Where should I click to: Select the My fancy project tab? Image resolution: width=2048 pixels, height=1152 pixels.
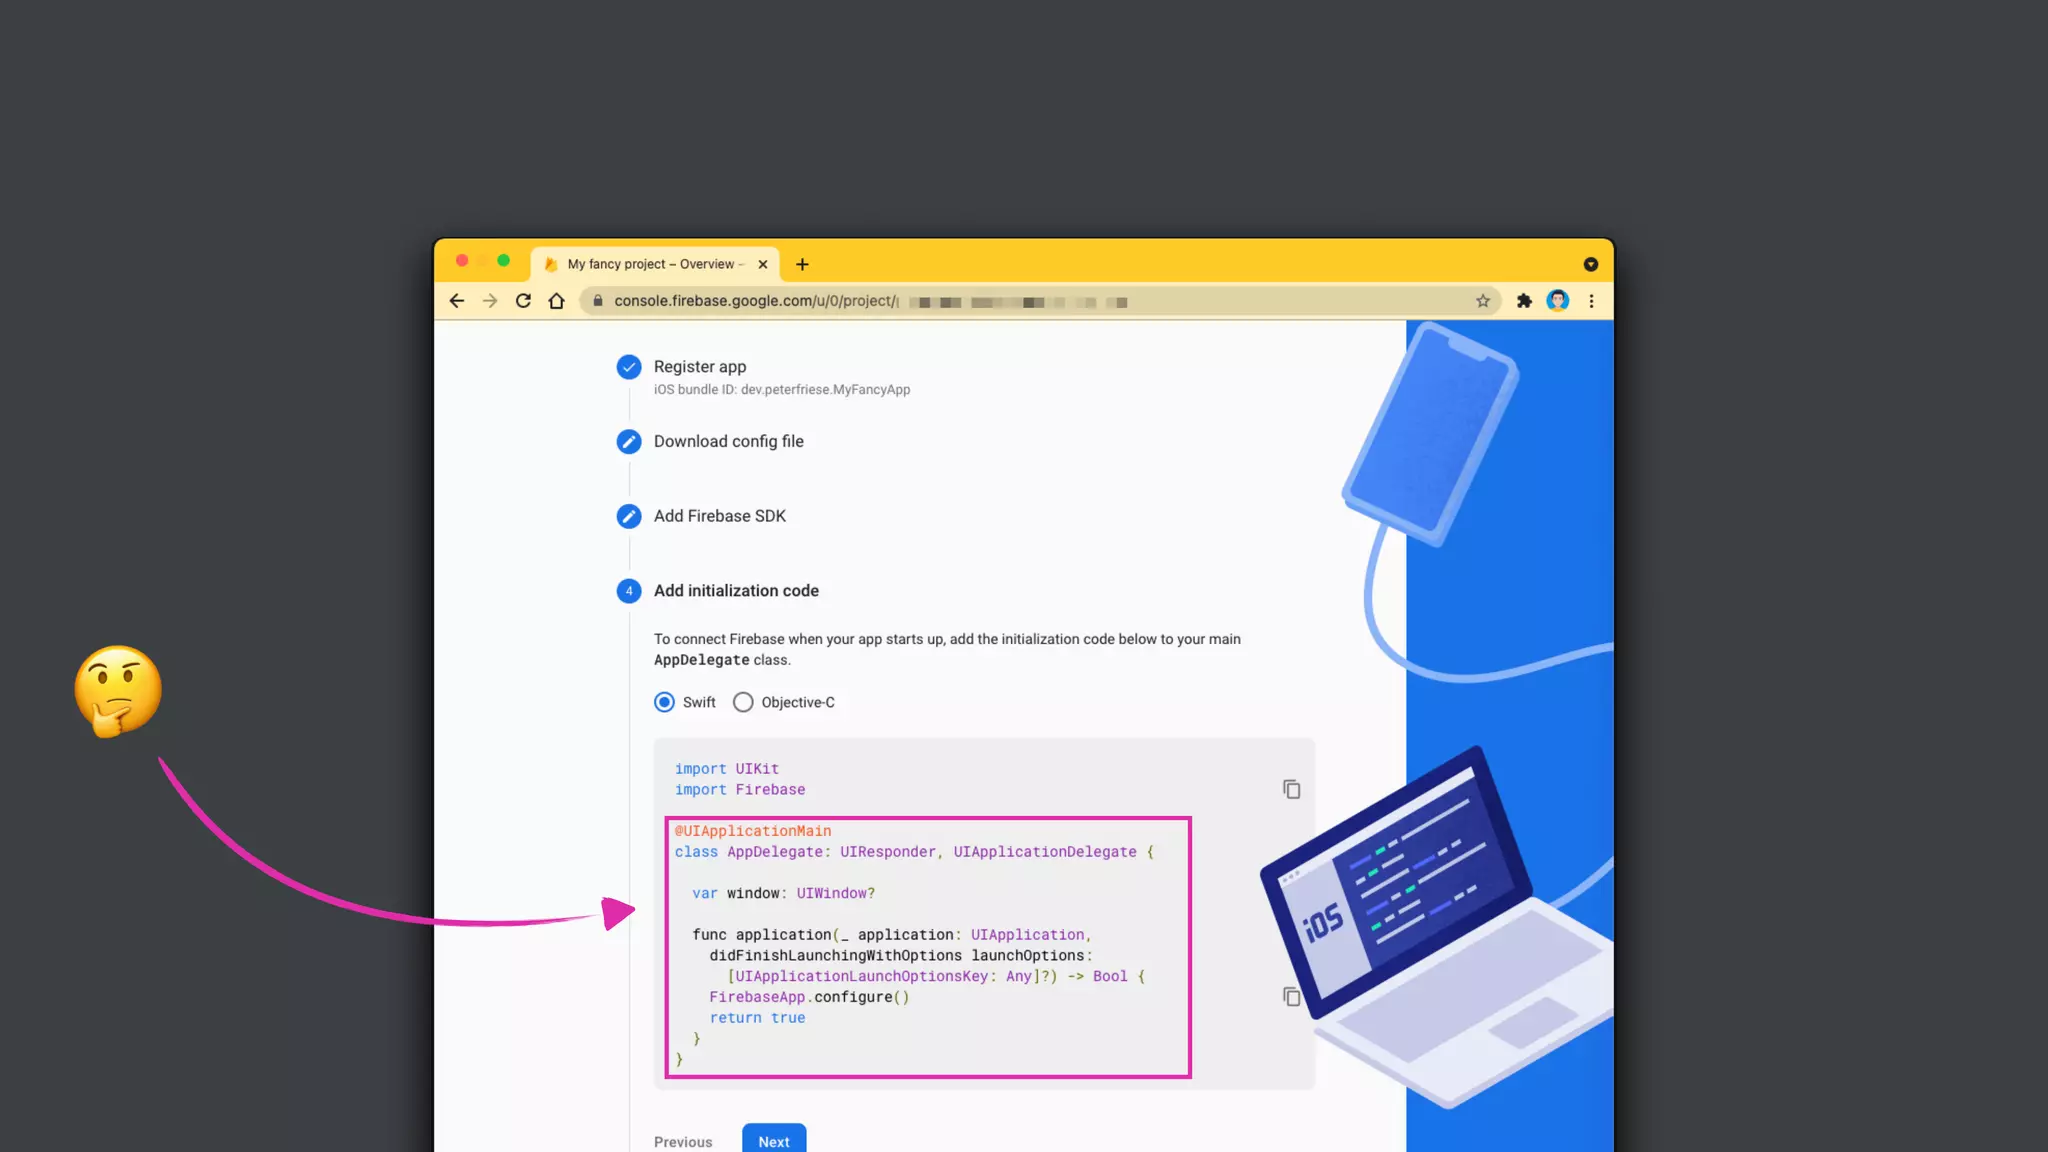[x=650, y=264]
